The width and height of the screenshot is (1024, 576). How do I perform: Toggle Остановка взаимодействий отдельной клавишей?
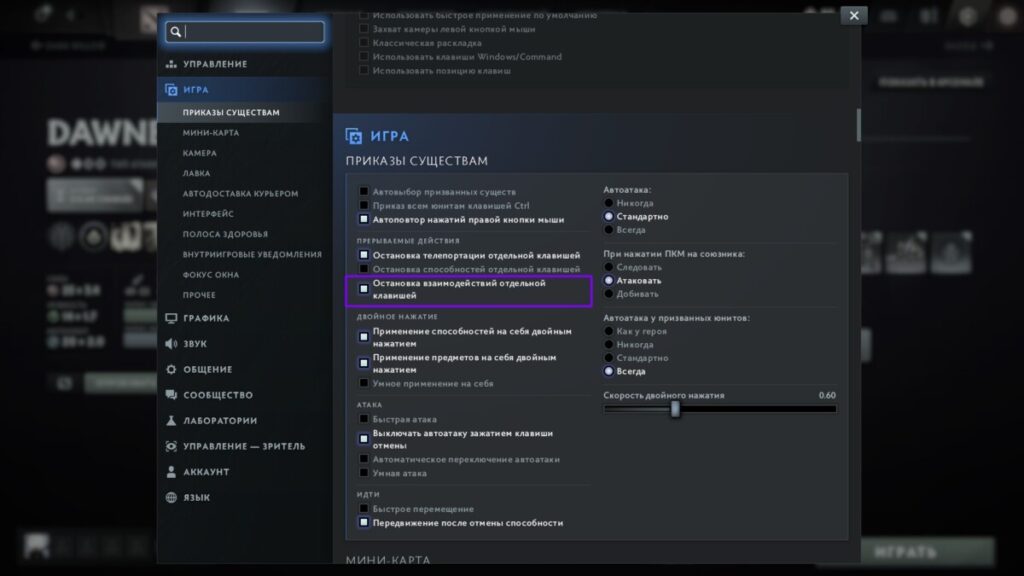click(364, 289)
